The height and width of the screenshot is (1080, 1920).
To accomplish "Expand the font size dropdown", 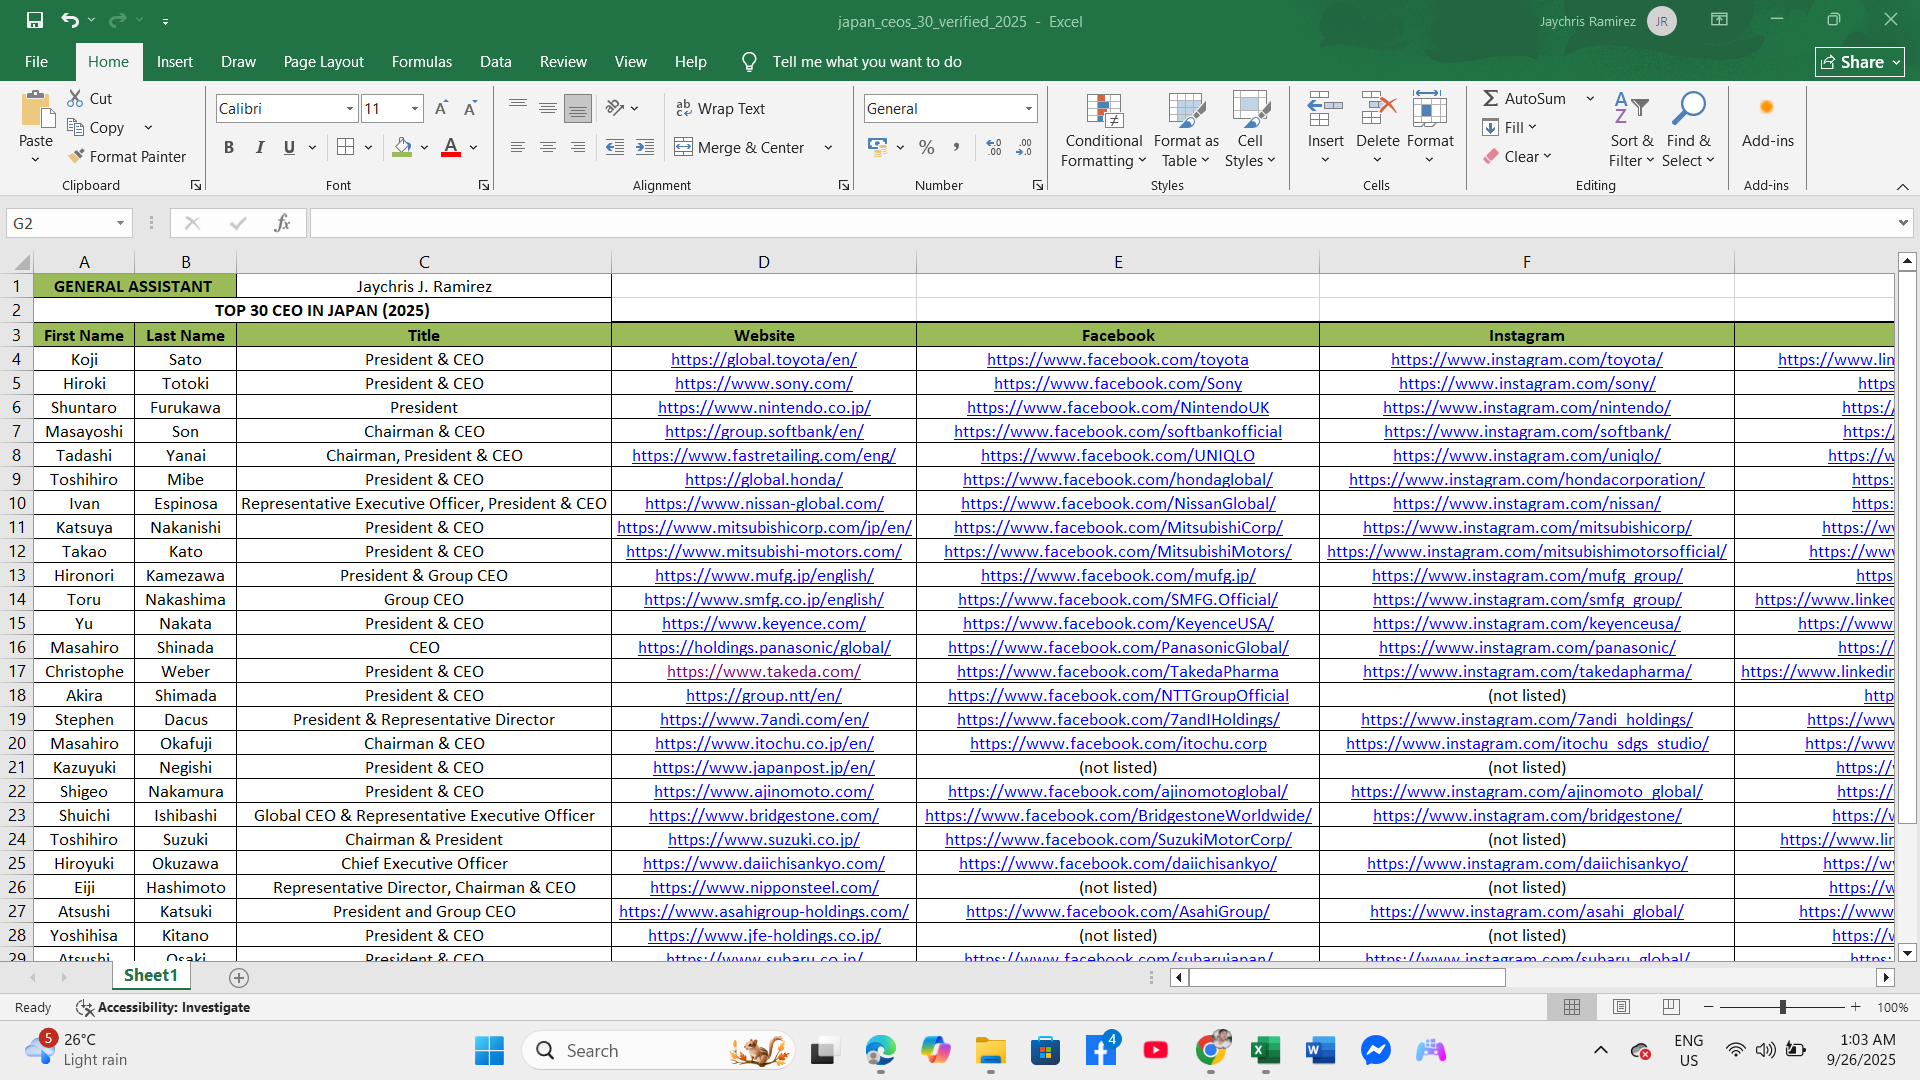I will coord(415,108).
